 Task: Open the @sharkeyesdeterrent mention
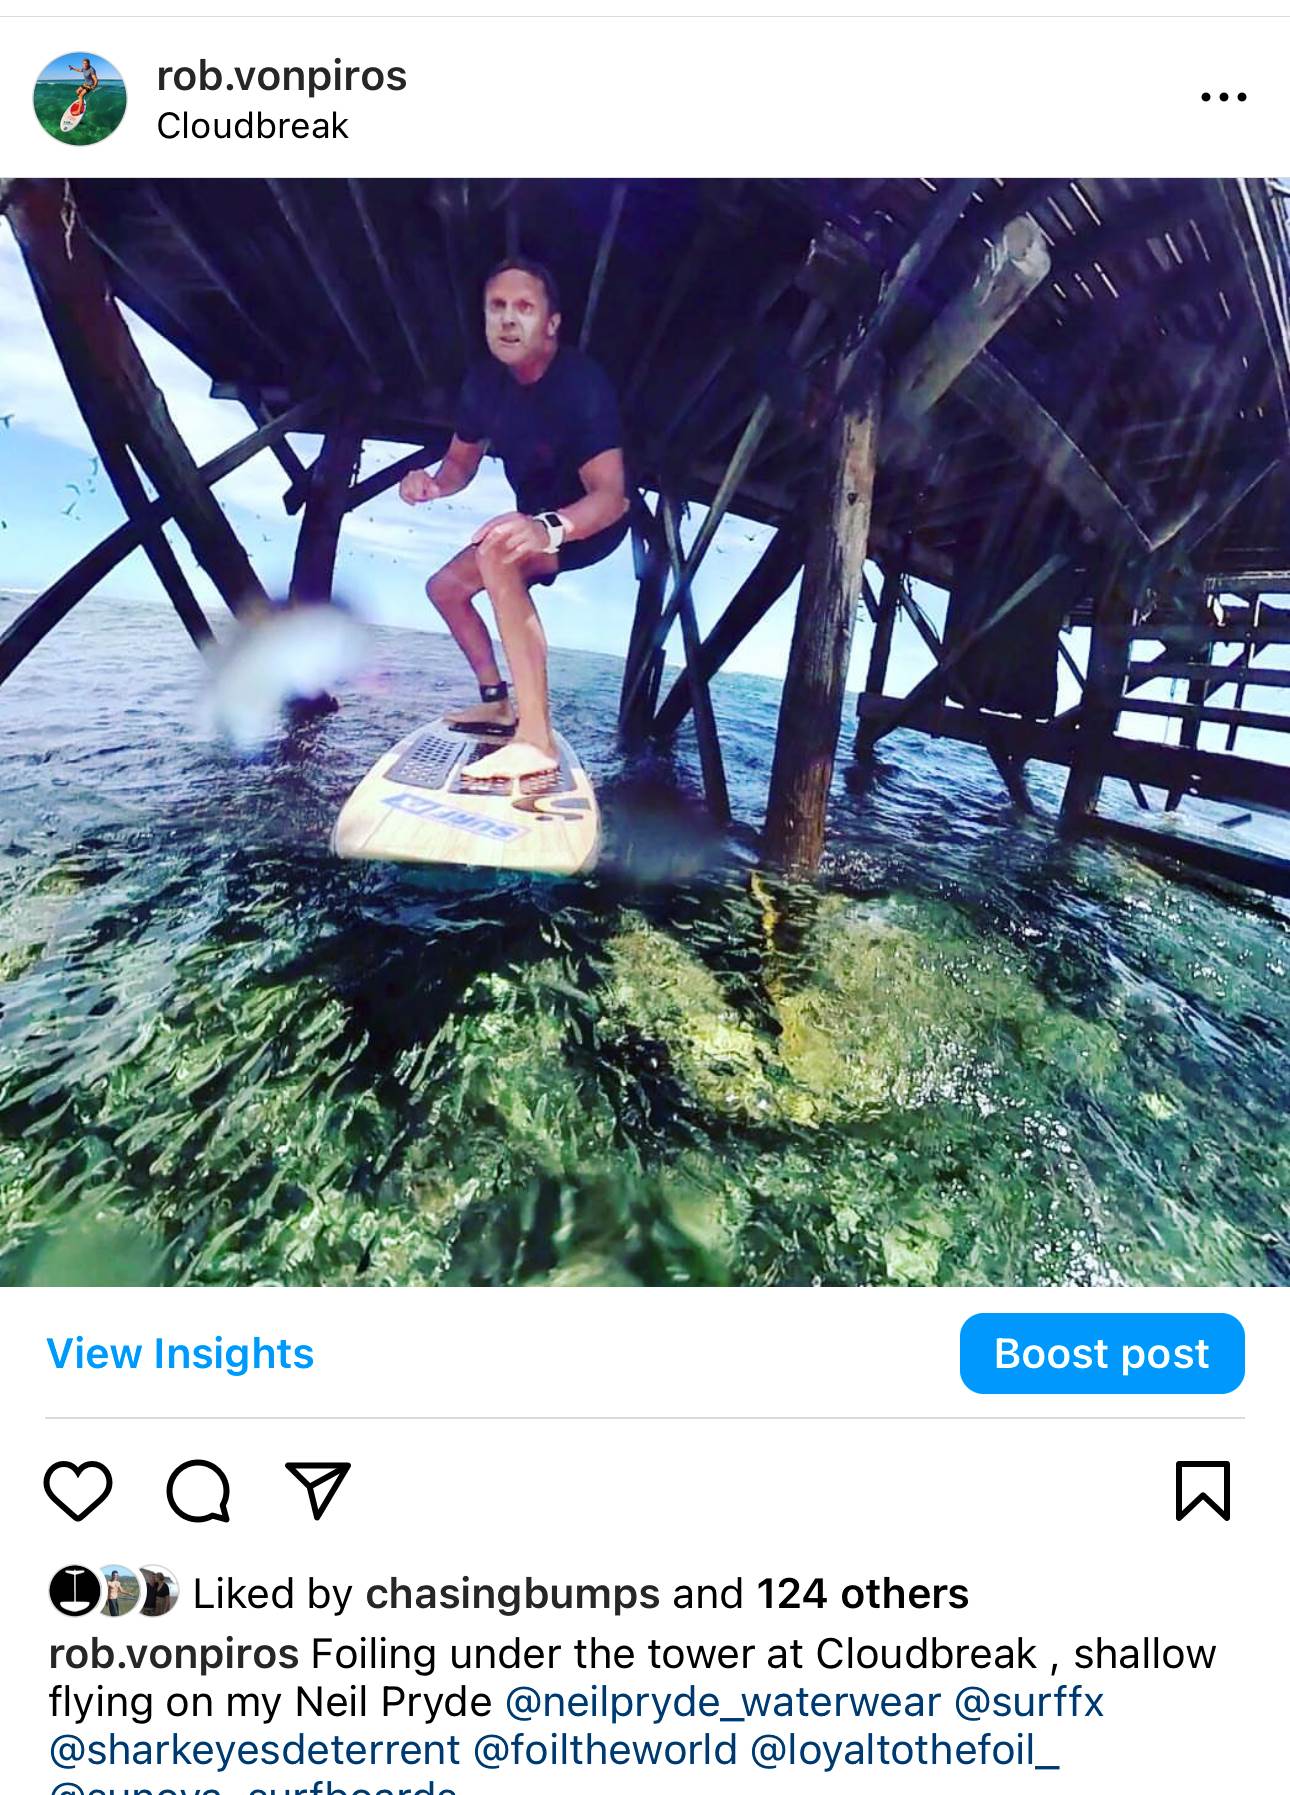254,1749
